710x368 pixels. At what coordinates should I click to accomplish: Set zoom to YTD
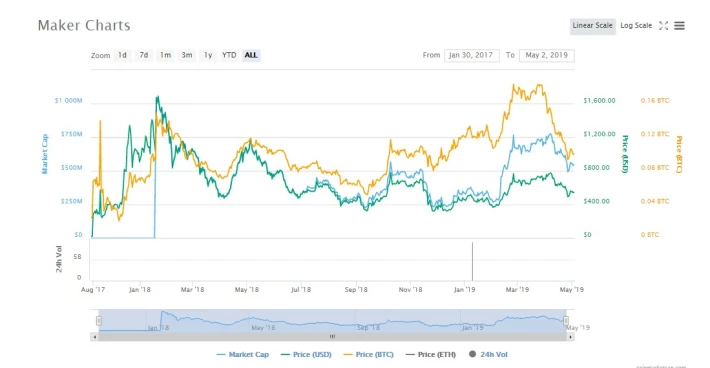click(229, 55)
